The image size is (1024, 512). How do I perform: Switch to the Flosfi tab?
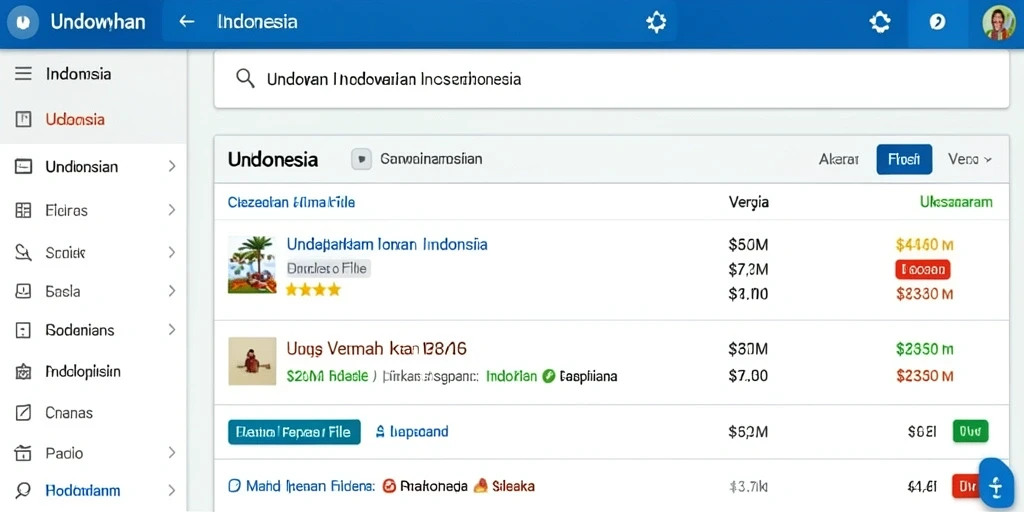click(x=904, y=159)
